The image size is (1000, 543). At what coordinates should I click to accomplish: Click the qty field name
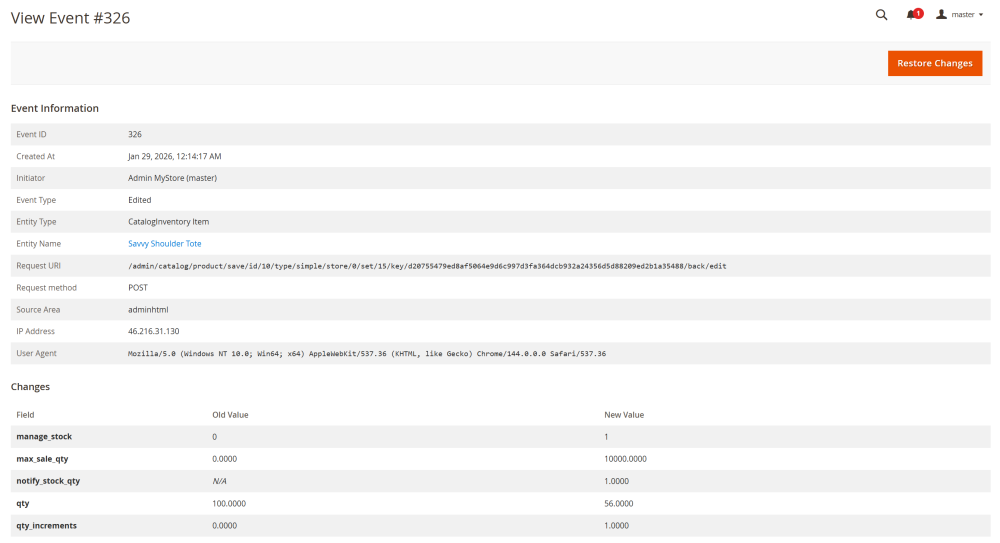[23, 503]
